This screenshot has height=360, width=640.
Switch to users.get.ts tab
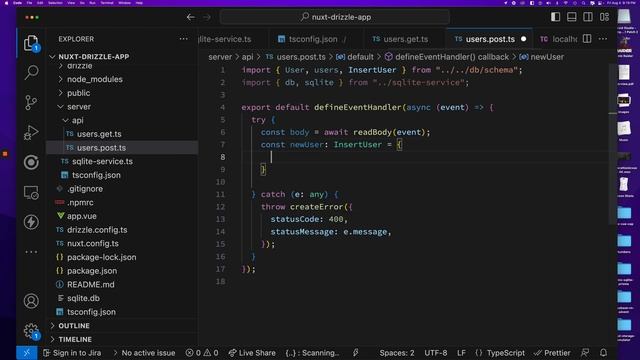tap(405, 39)
